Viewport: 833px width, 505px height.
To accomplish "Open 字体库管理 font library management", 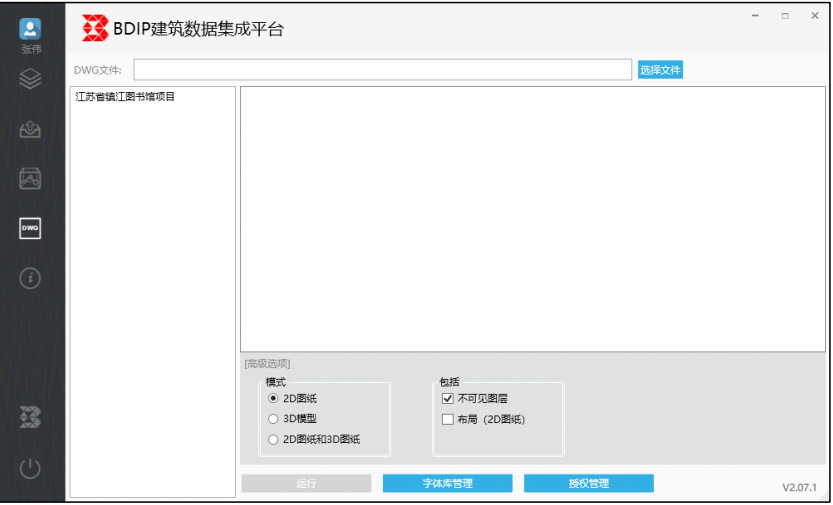I will tap(448, 483).
